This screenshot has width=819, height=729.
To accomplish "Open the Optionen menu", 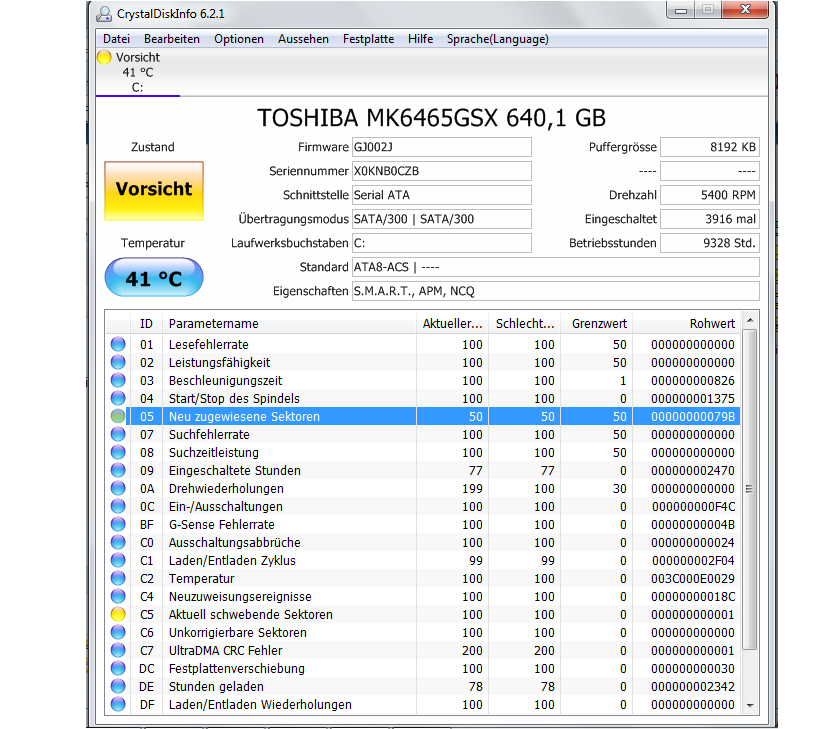I will click(239, 39).
